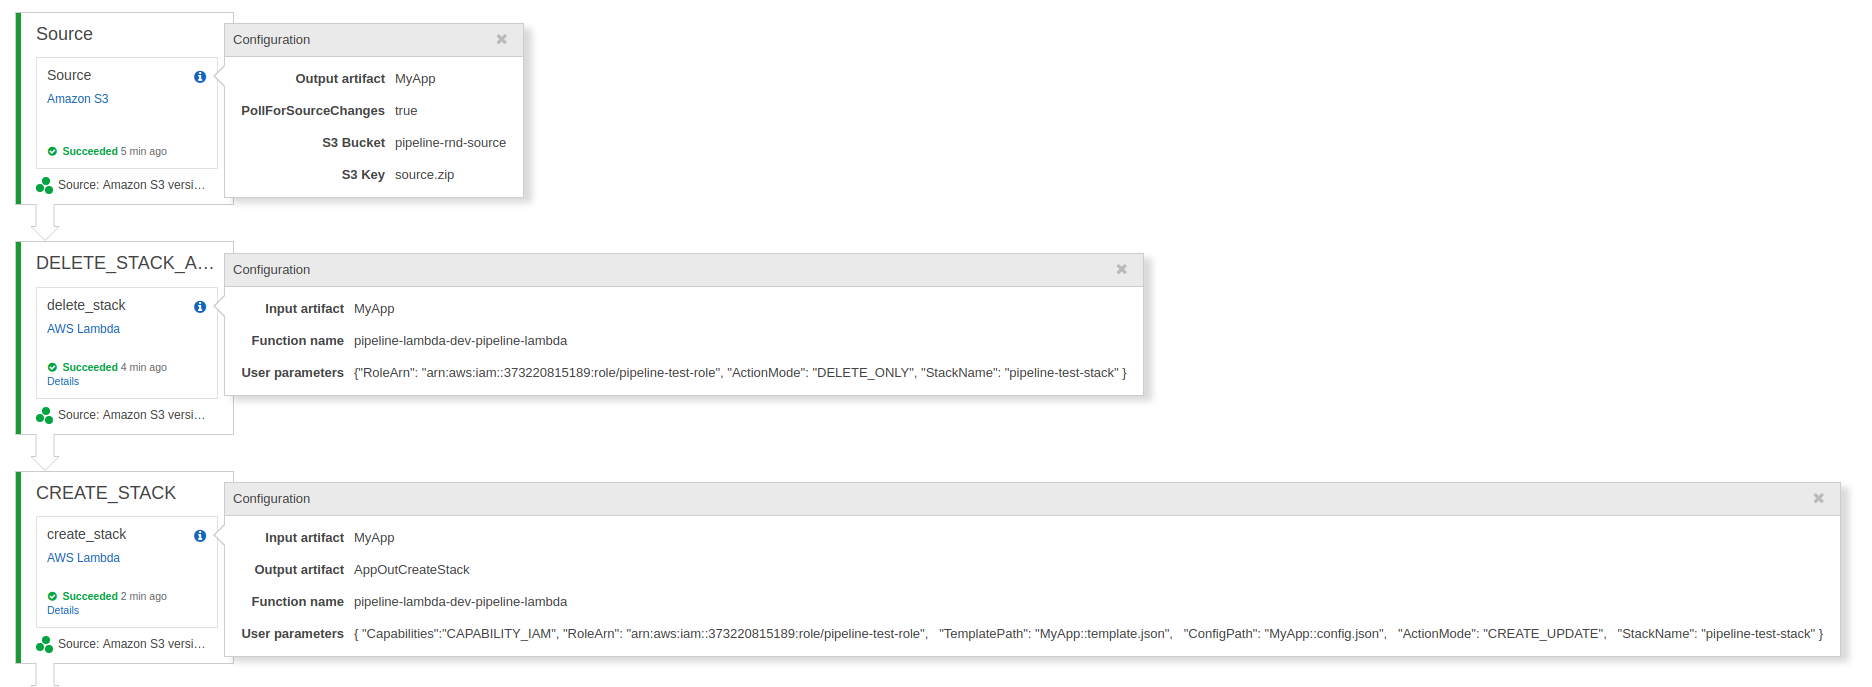Viewport: 1872px width, 687px height.
Task: Click Output artifact value MyApp in Source config
Action: tap(415, 79)
